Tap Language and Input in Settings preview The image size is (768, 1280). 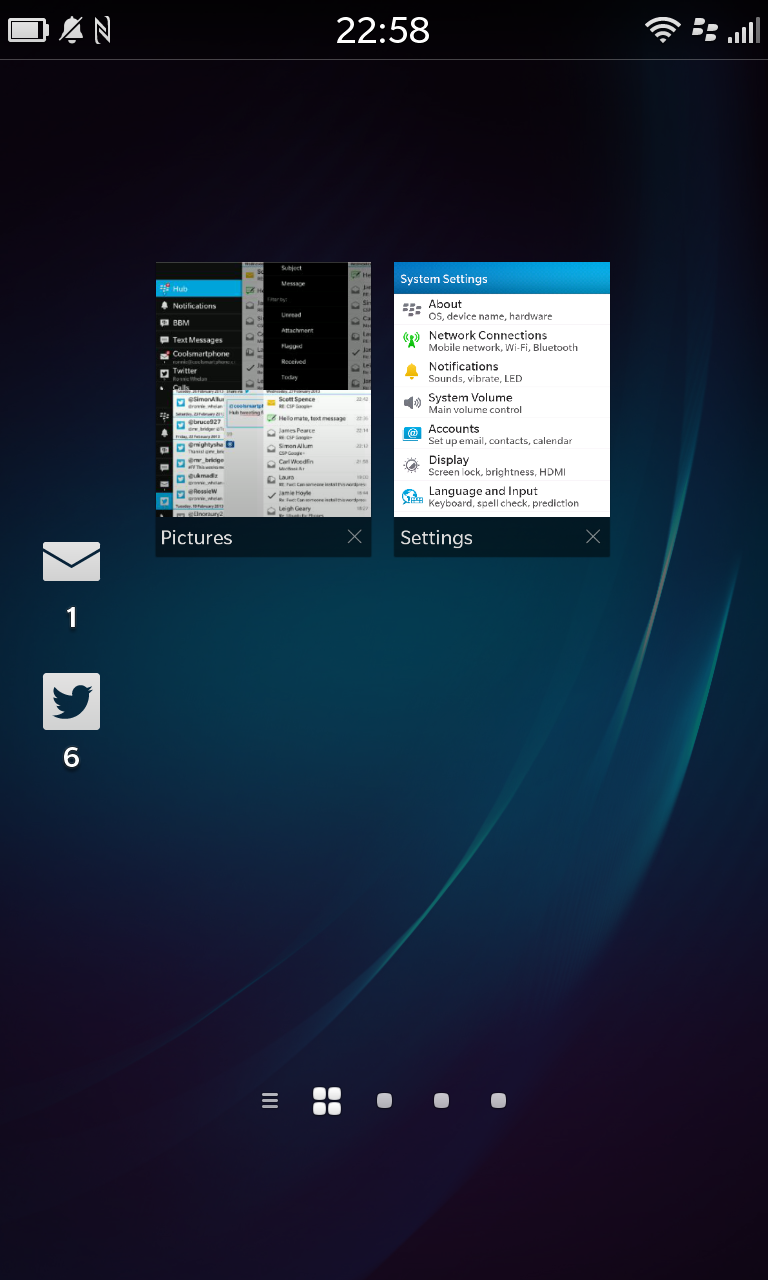pyautogui.click(x=501, y=497)
